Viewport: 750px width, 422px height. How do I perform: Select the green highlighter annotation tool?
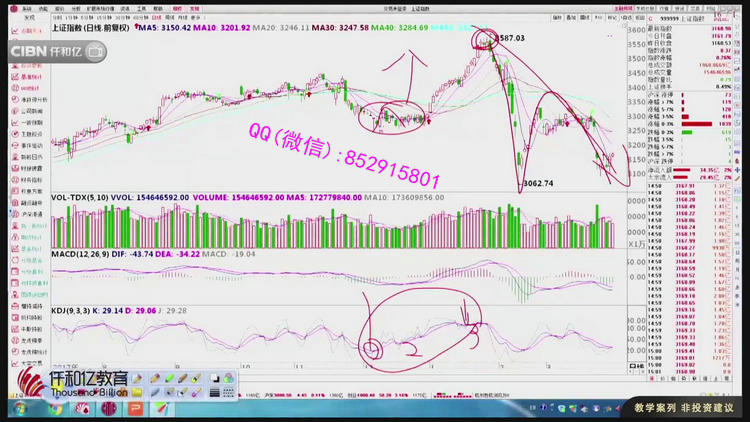(168, 379)
